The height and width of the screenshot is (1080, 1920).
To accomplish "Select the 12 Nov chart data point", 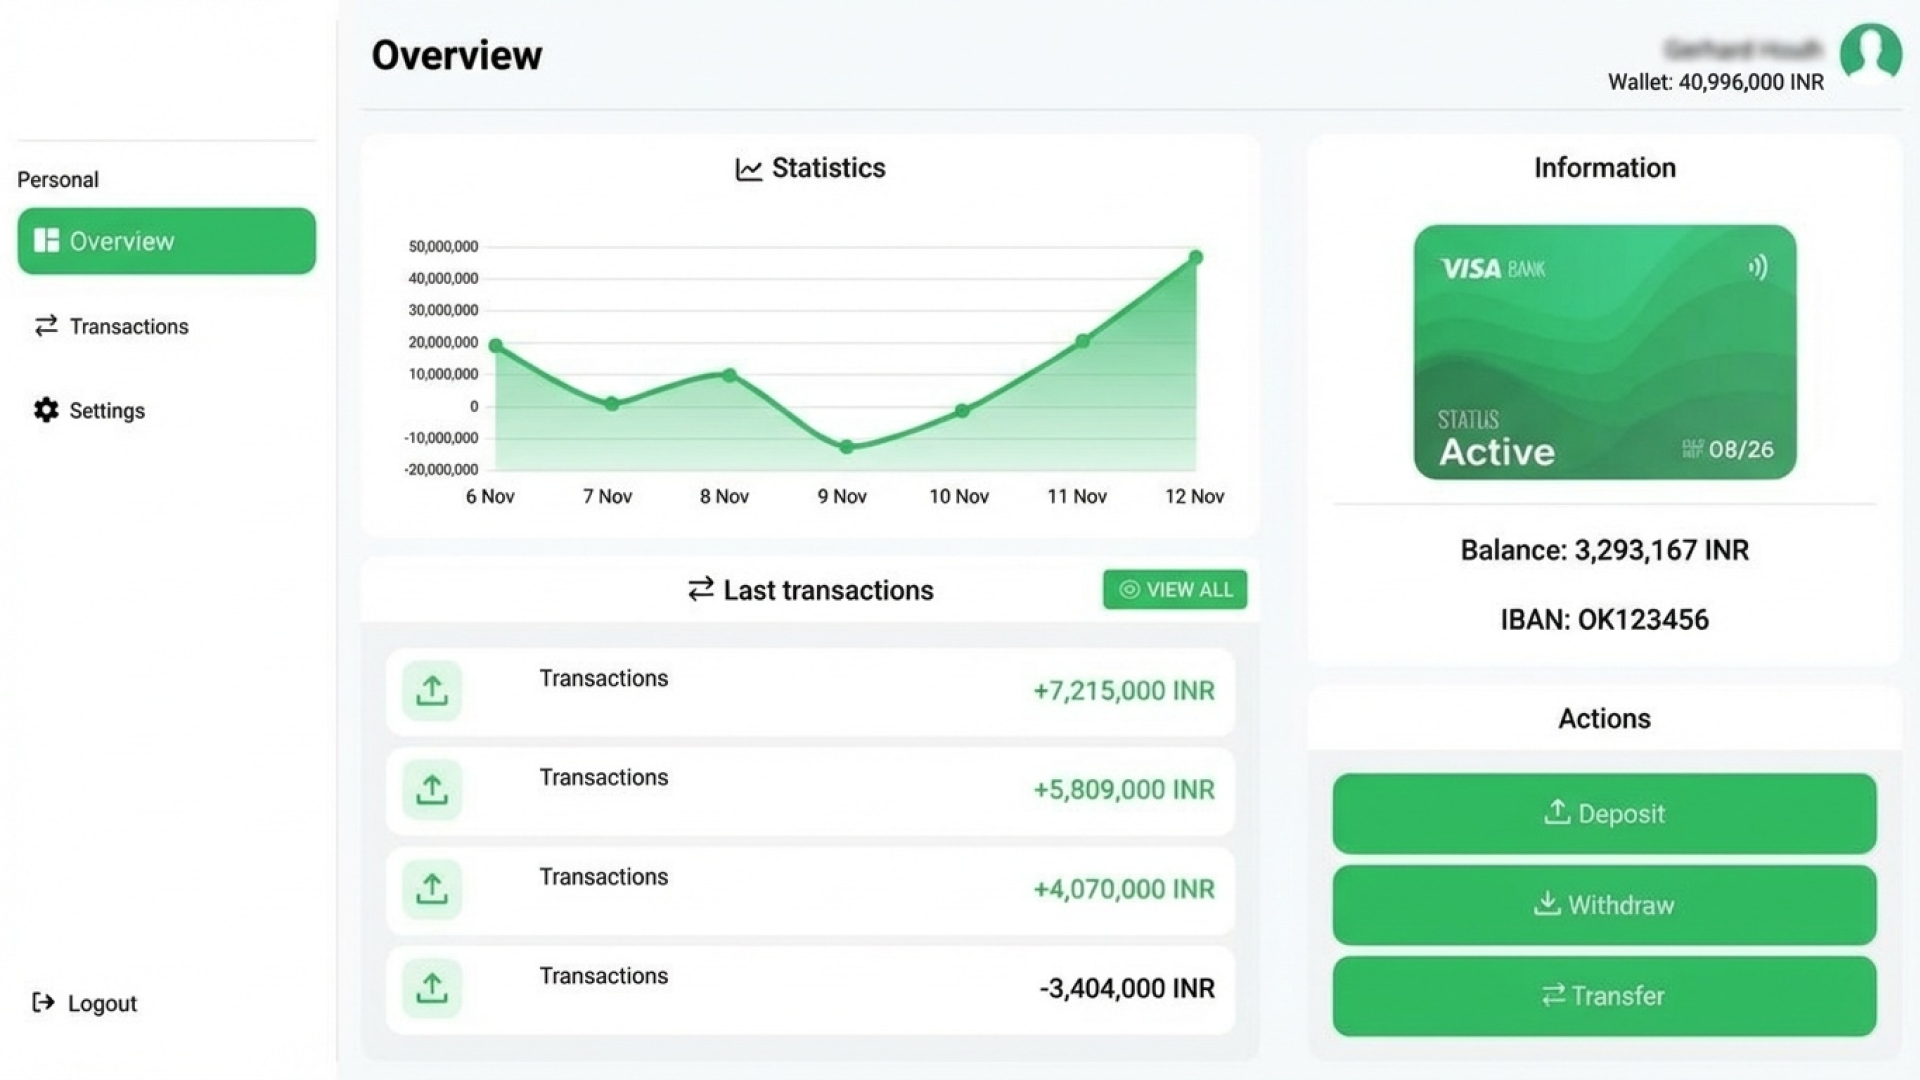I will coord(1195,258).
